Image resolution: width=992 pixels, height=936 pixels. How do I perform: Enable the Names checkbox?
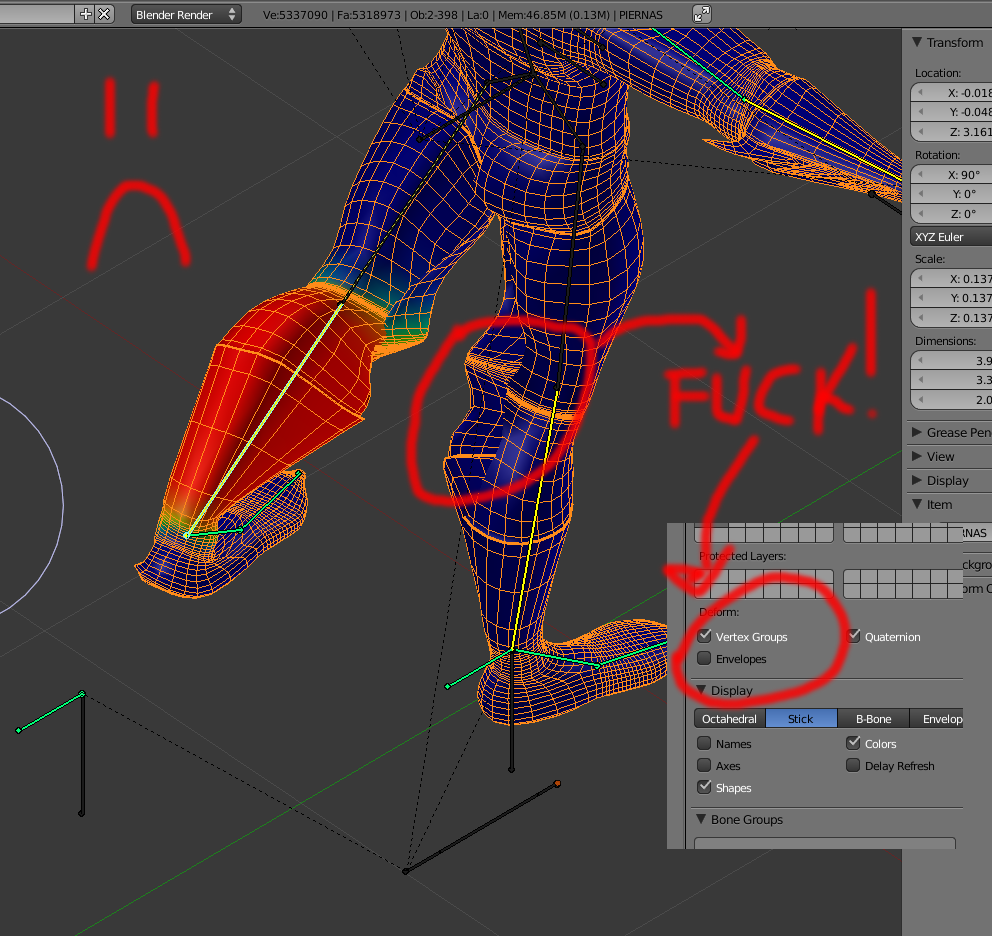click(x=704, y=743)
